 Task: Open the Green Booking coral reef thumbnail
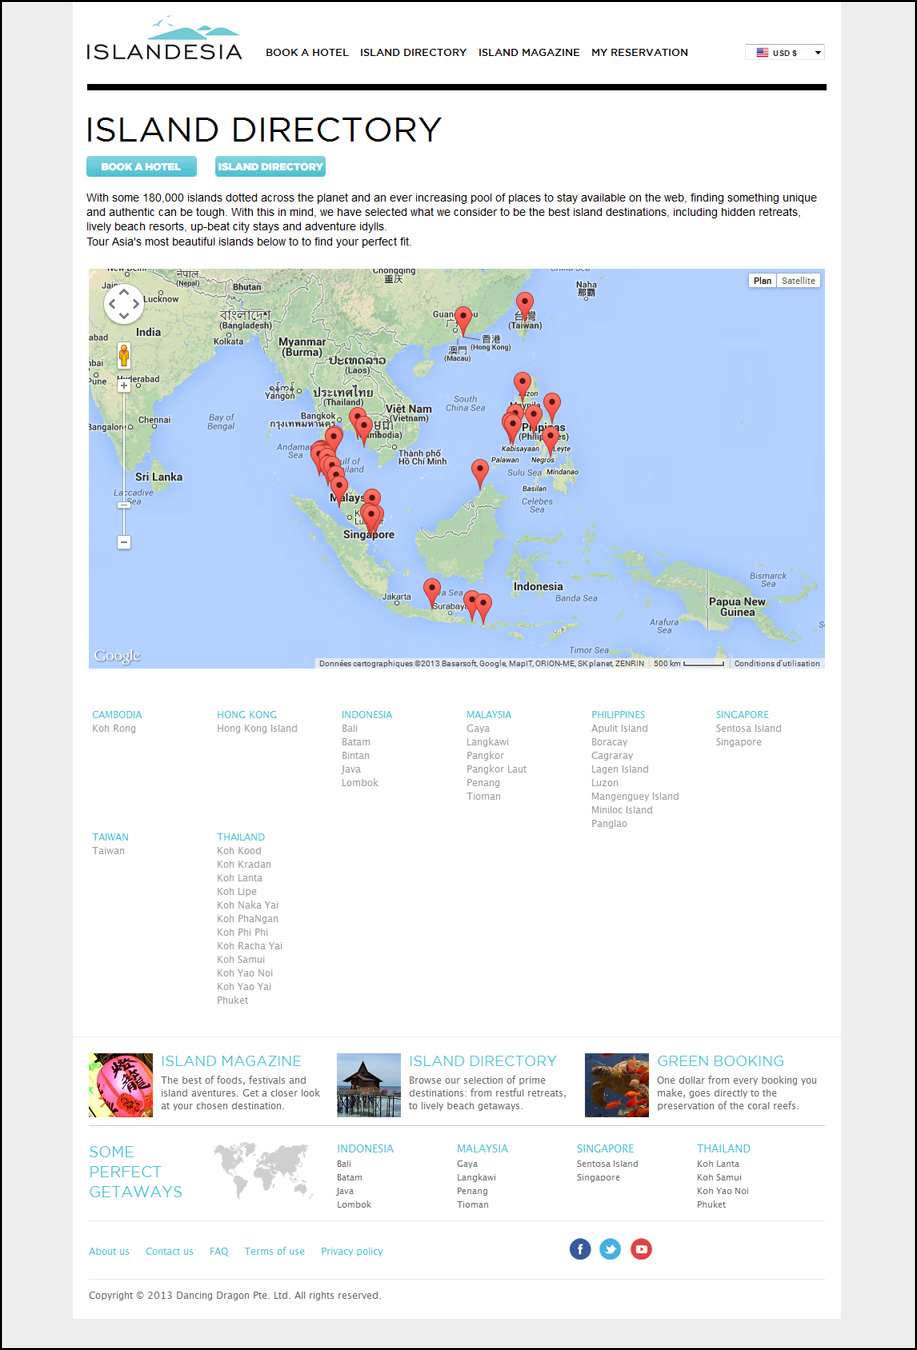[x=617, y=1085]
